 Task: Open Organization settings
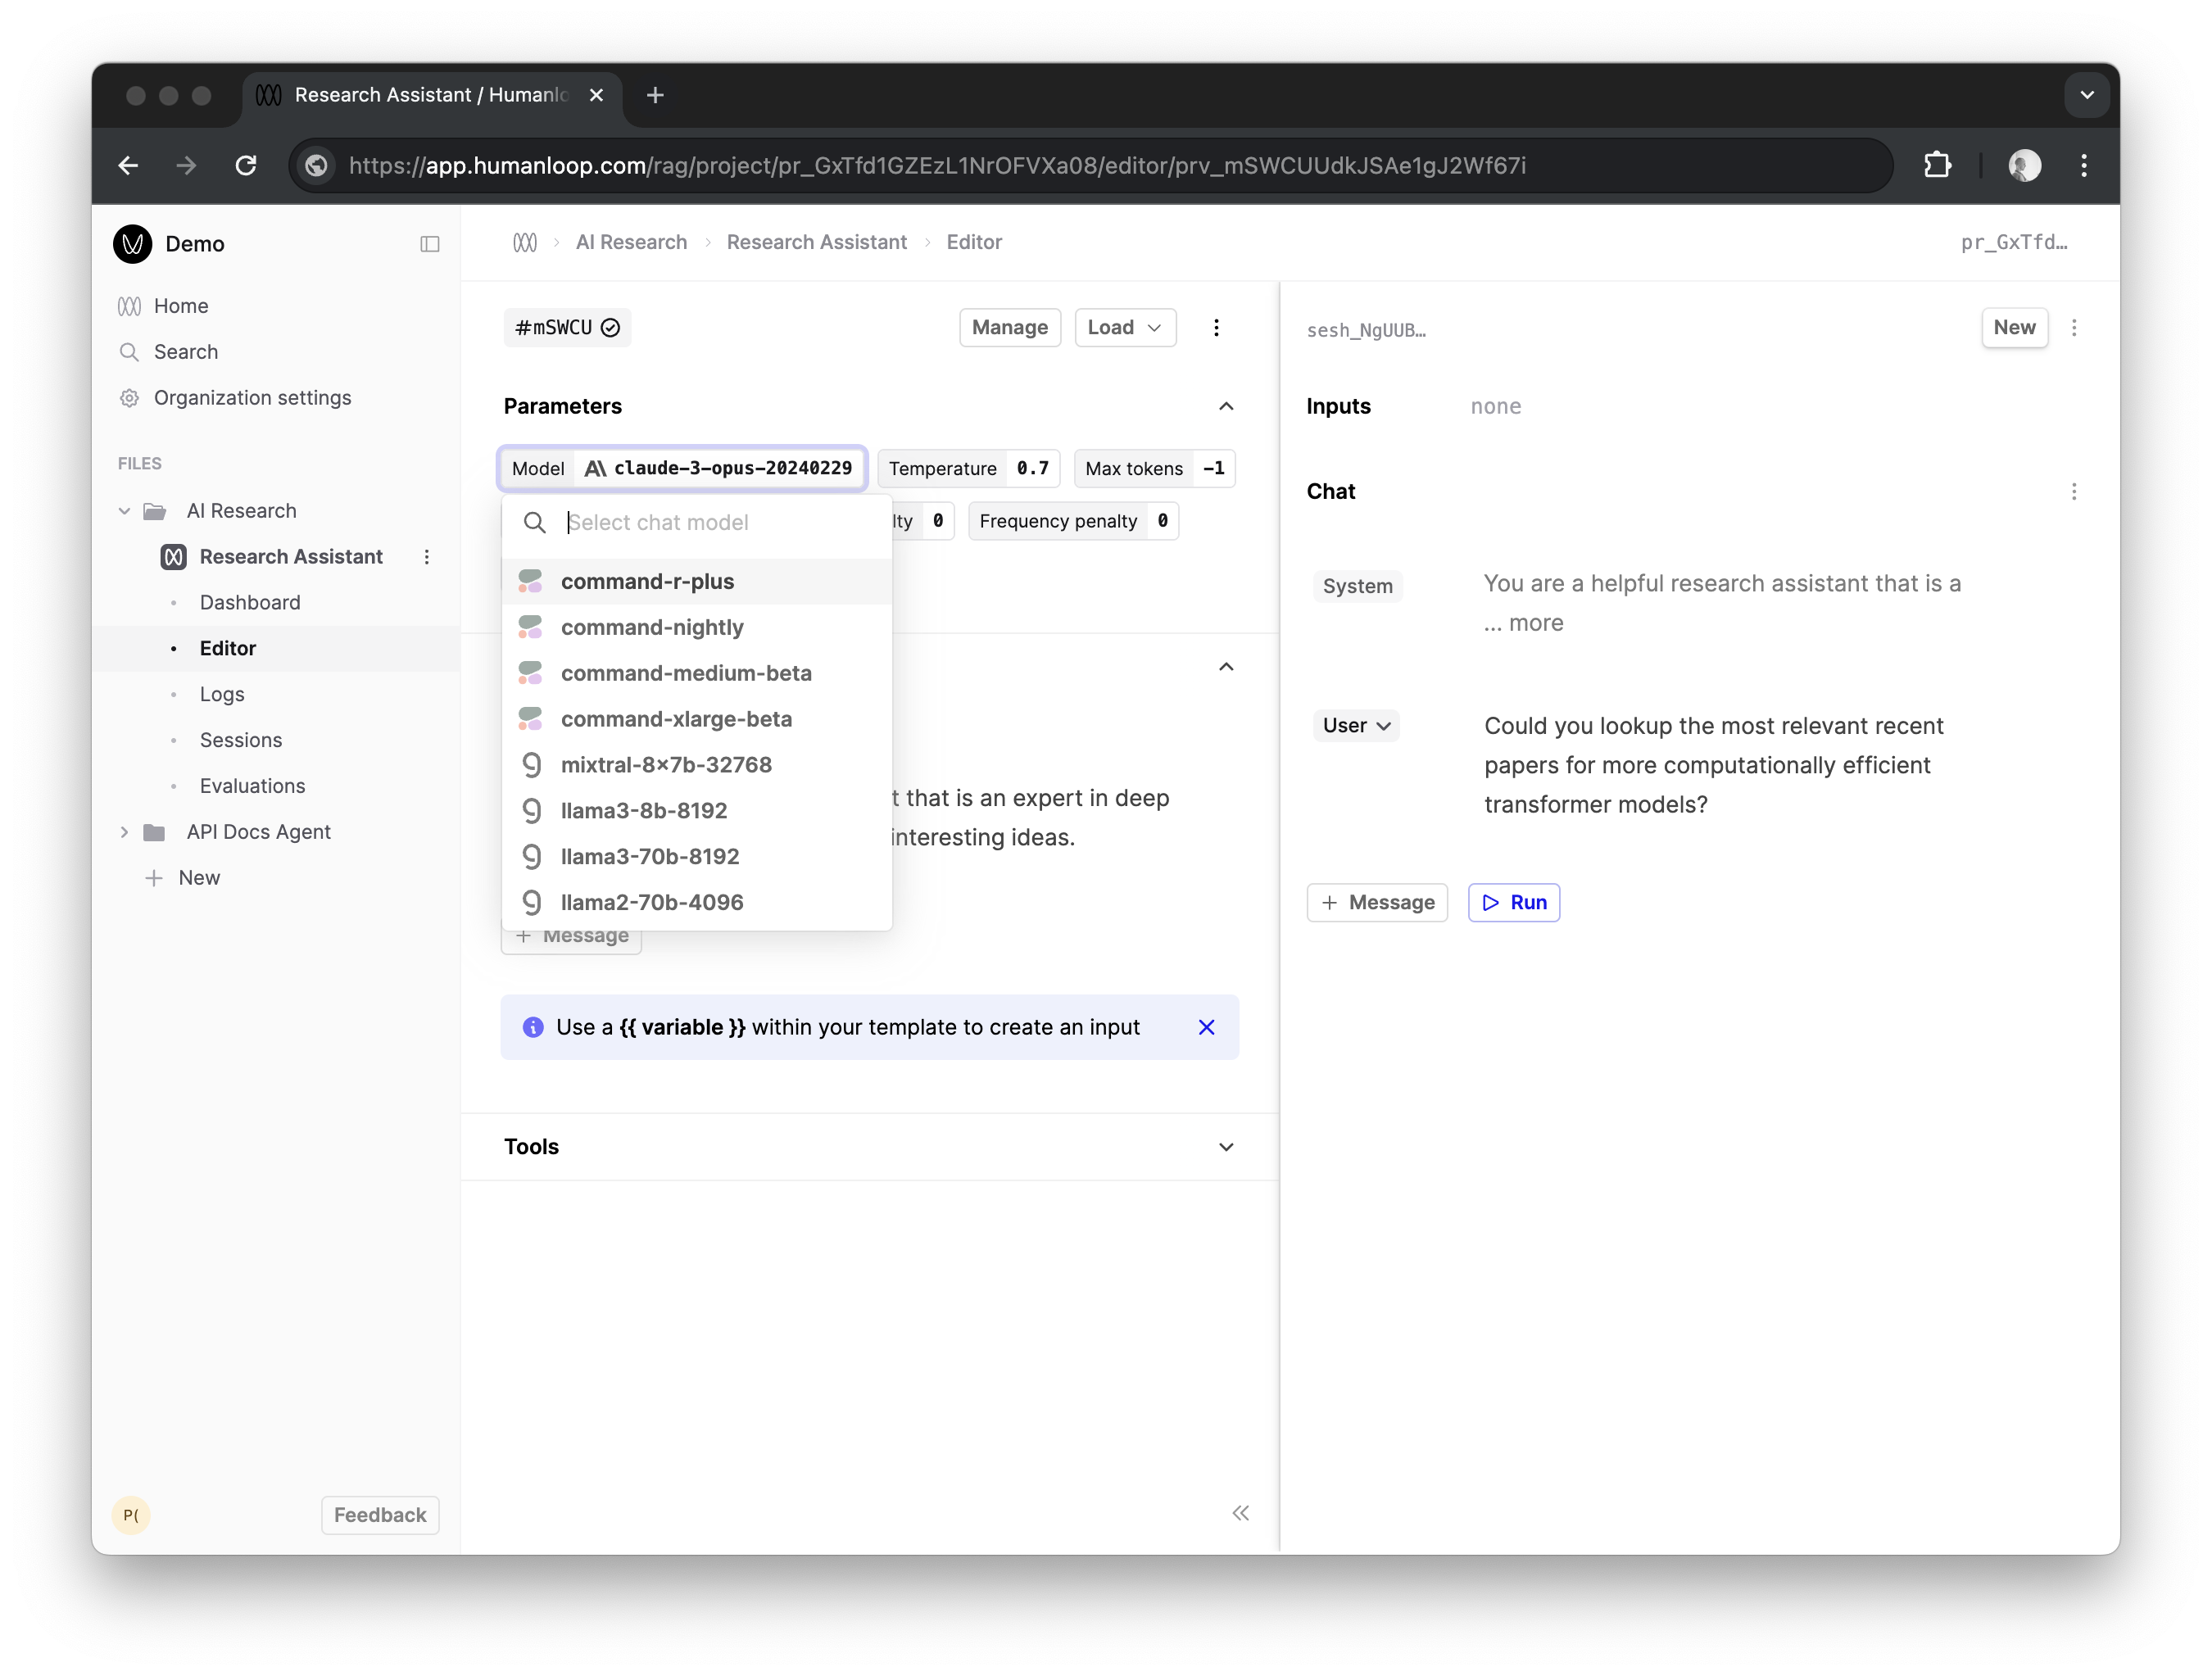coord(252,398)
